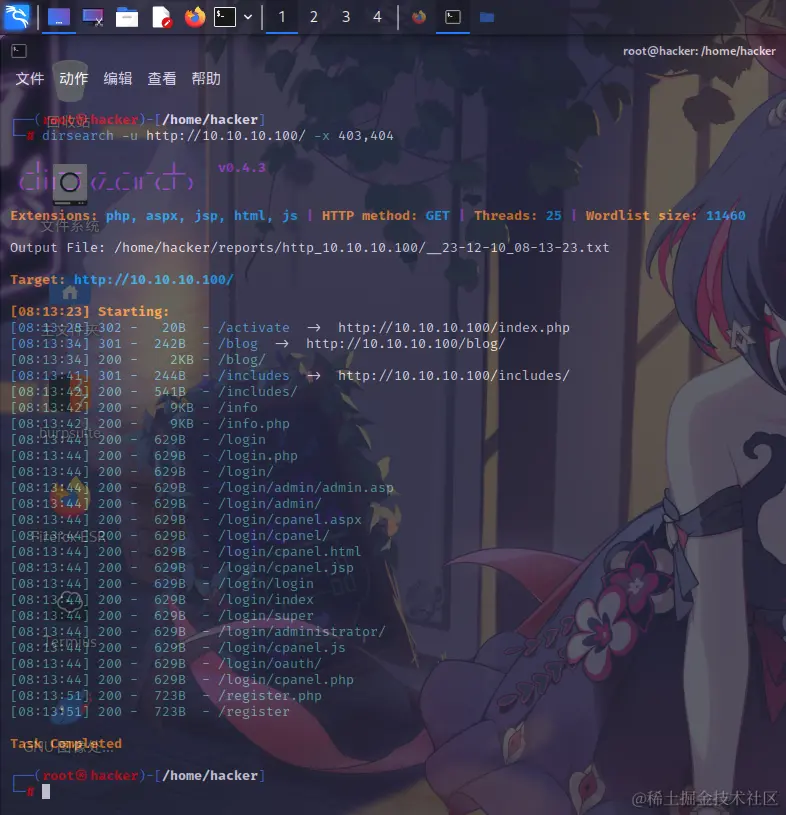Click the terminal cursor at bottom prompt
786x815 pixels.
point(46,792)
